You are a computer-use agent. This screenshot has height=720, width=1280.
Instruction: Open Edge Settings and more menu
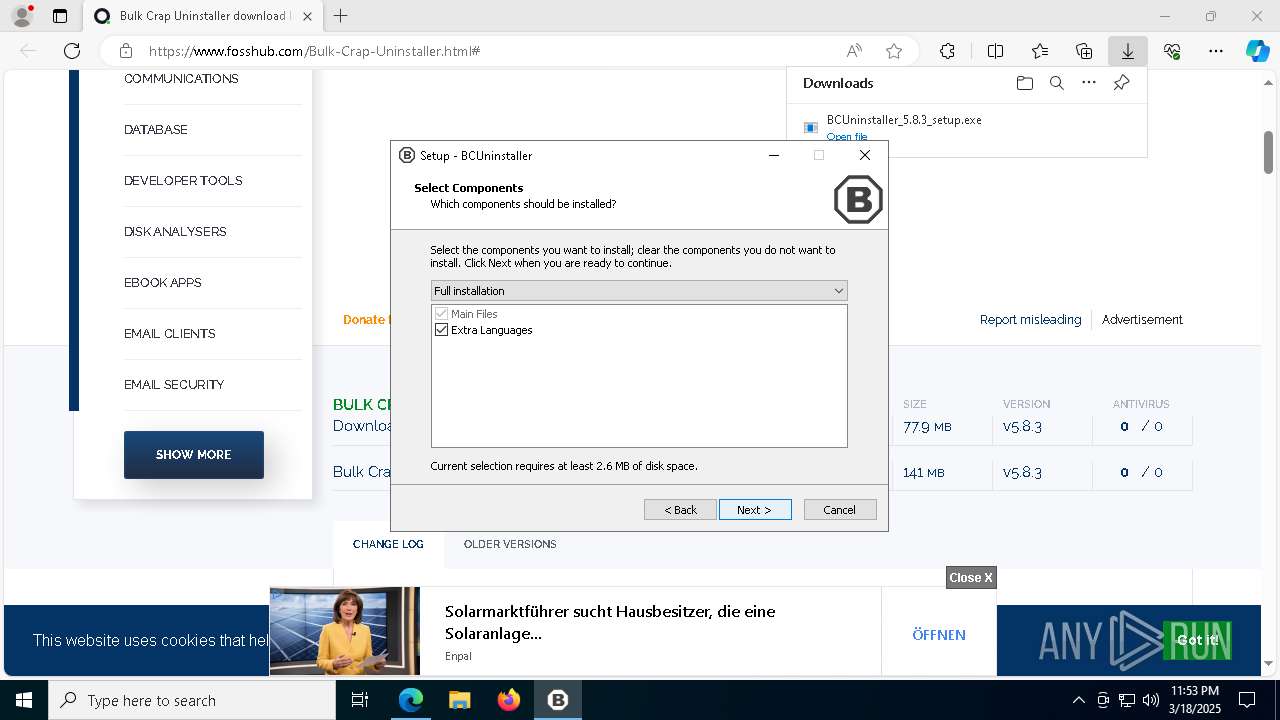tap(1216, 51)
